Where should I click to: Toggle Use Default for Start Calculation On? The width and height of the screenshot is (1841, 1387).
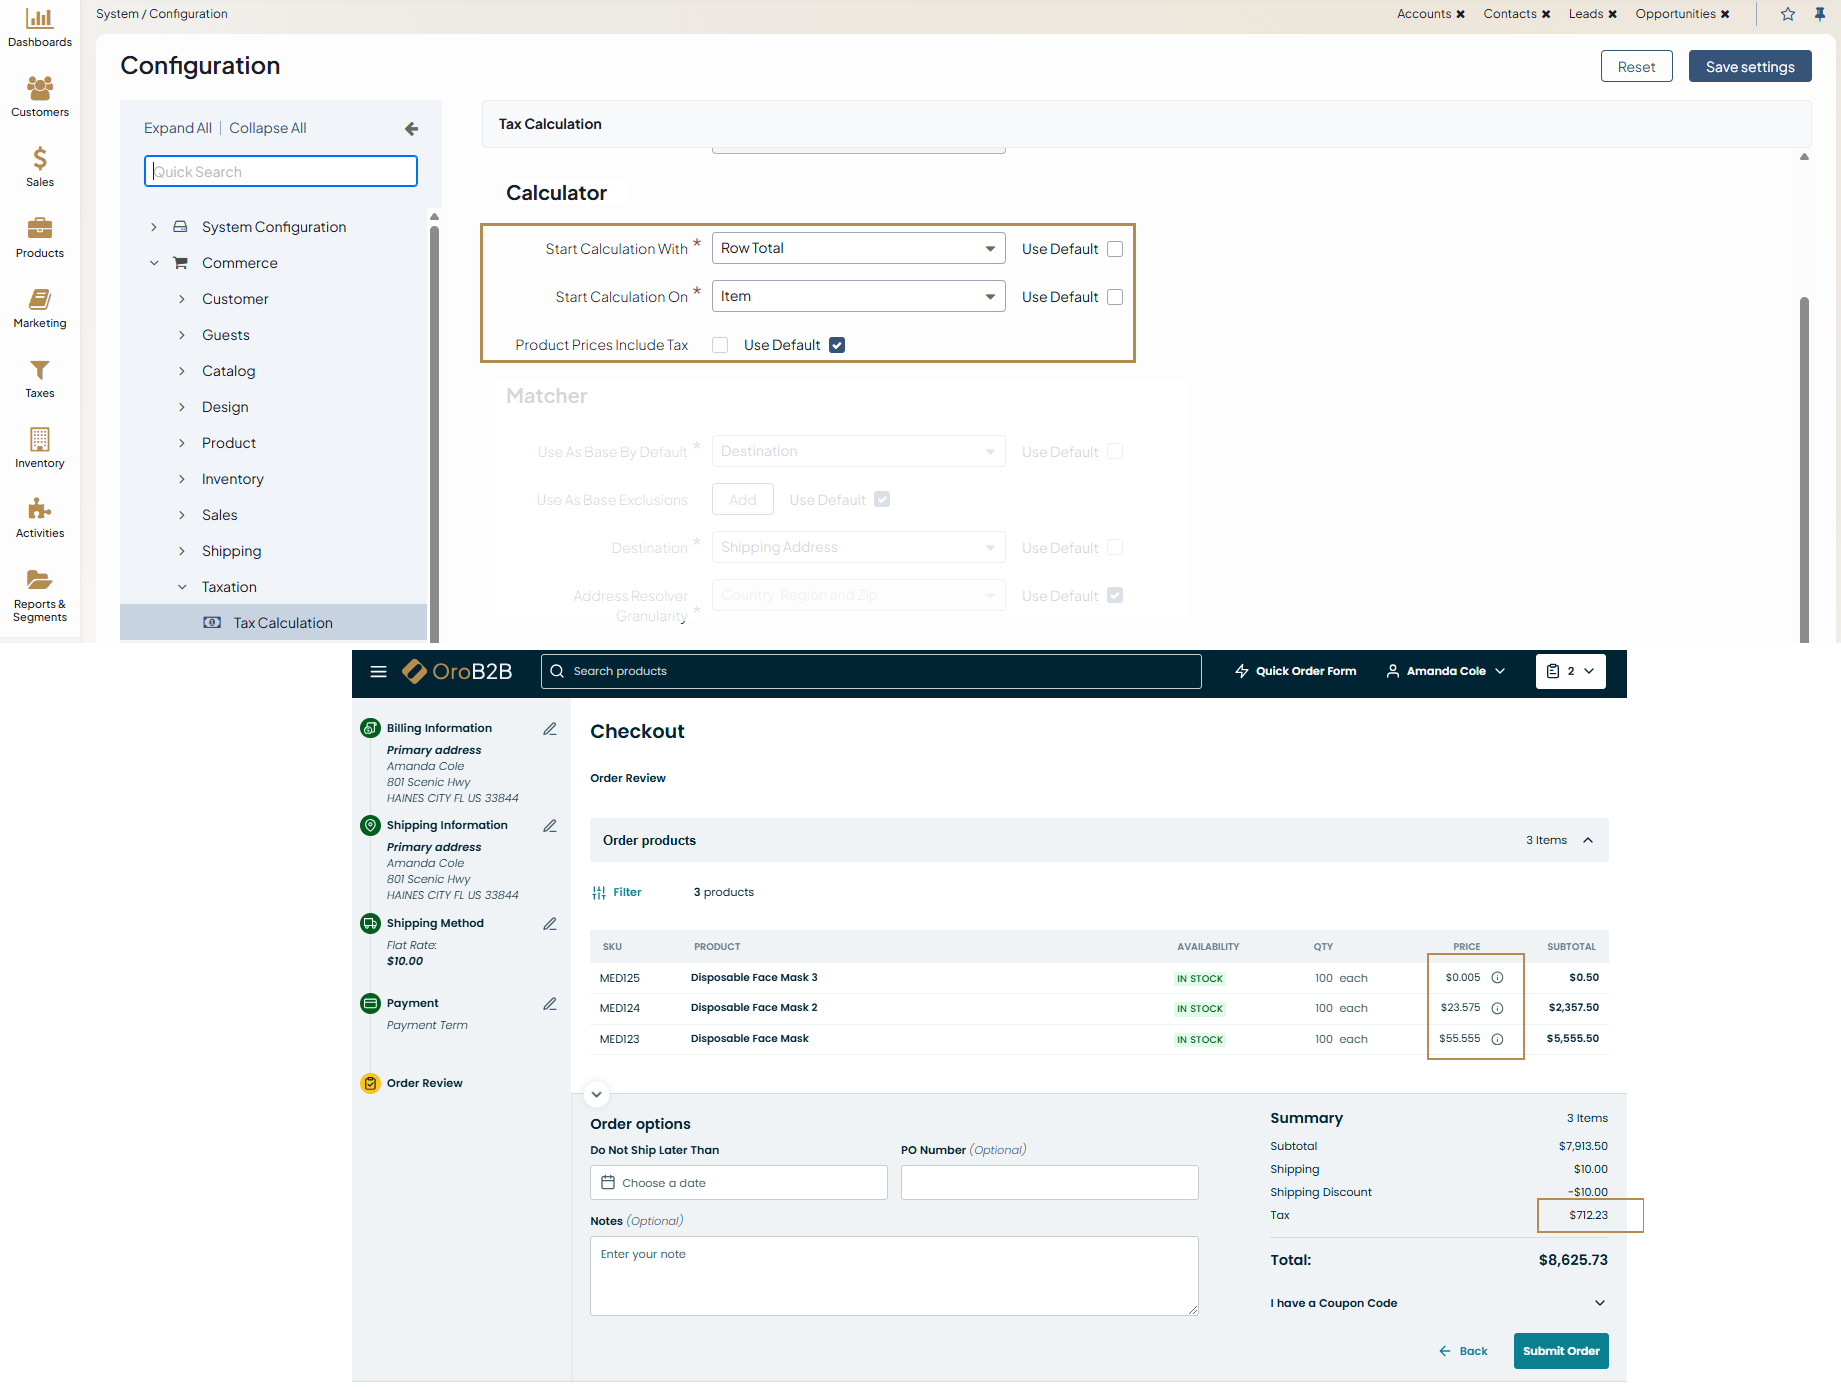pyautogui.click(x=1115, y=297)
